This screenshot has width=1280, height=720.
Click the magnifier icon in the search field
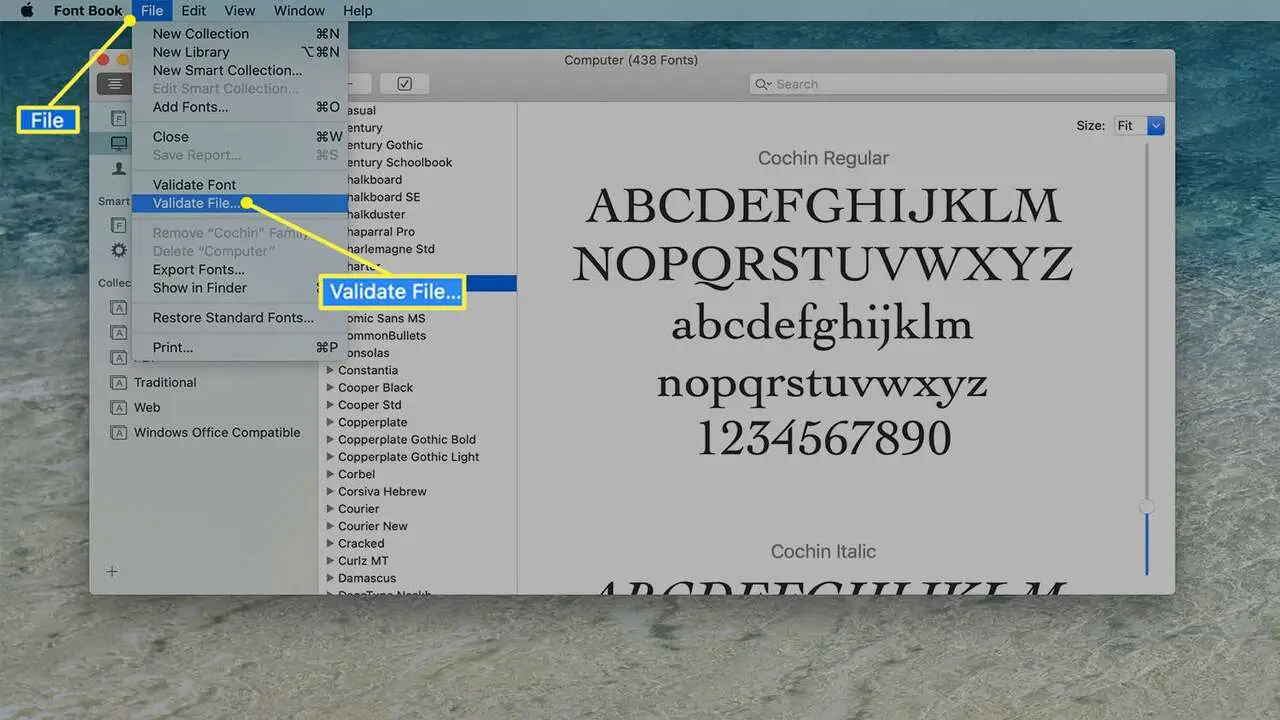click(x=764, y=84)
